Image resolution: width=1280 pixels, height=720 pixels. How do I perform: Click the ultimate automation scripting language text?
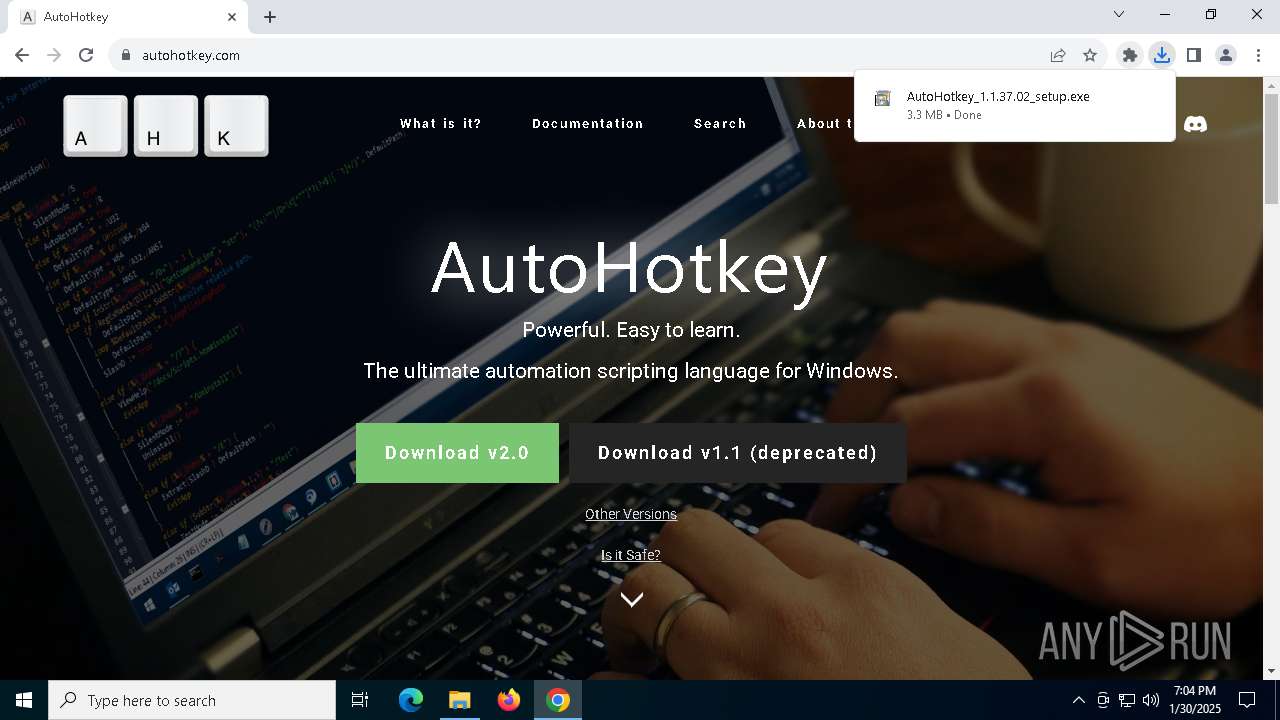coord(631,371)
